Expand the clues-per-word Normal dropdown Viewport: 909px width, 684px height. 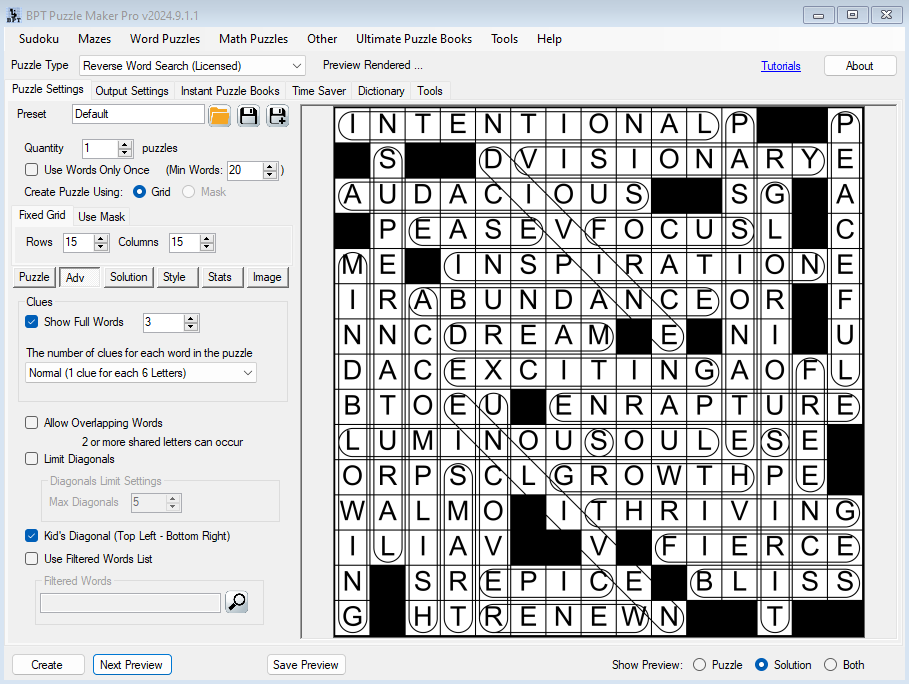point(248,373)
